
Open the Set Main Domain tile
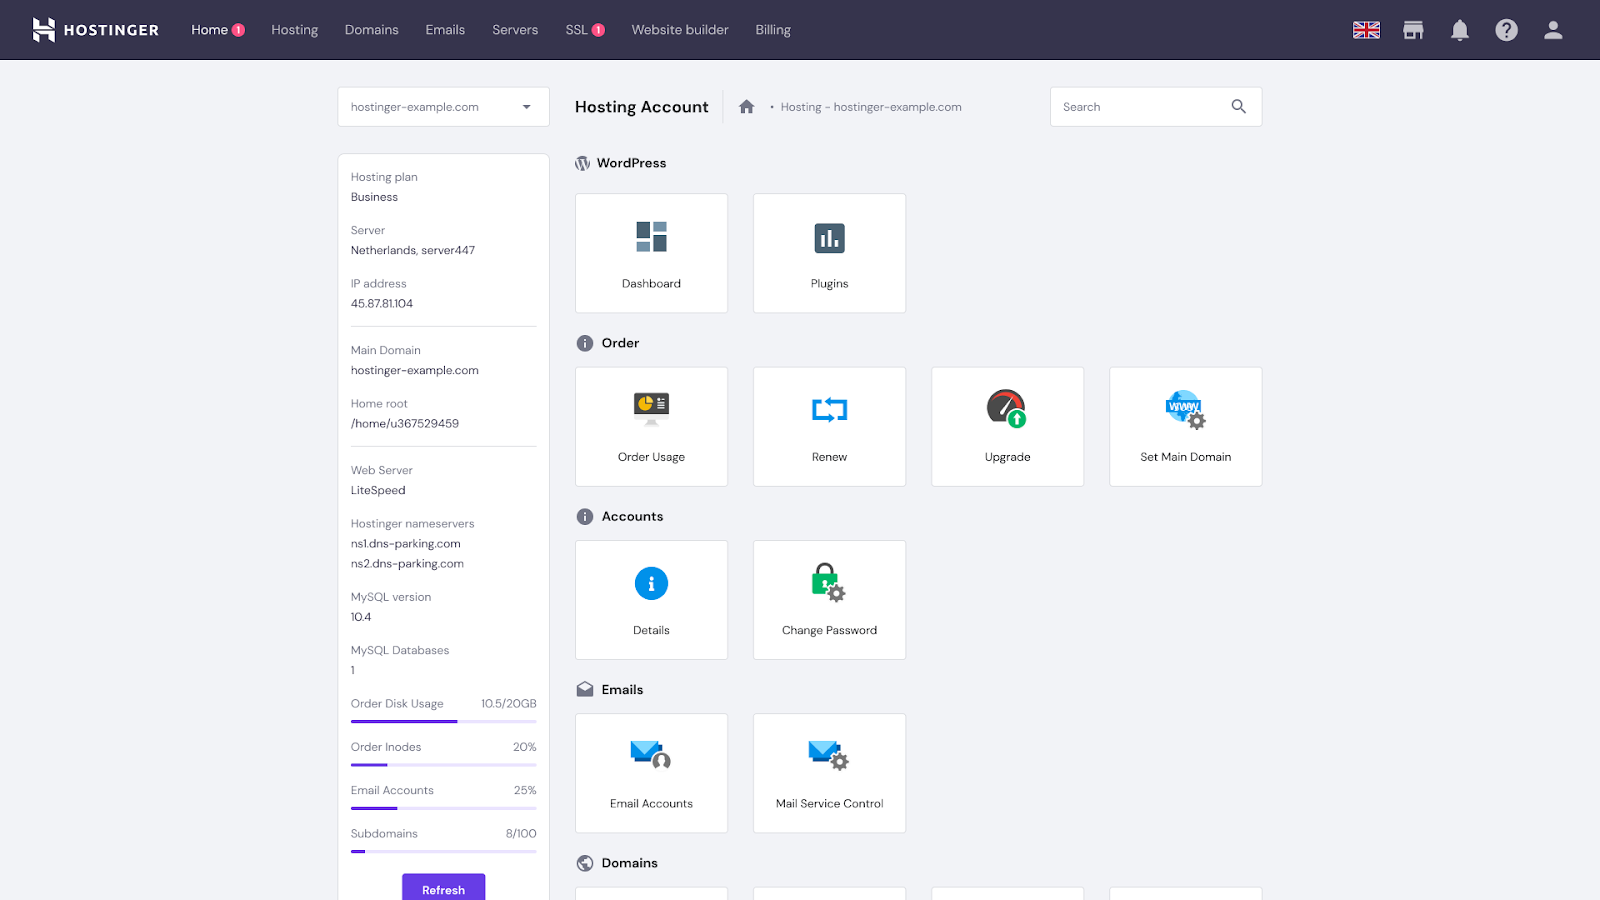[x=1185, y=427]
